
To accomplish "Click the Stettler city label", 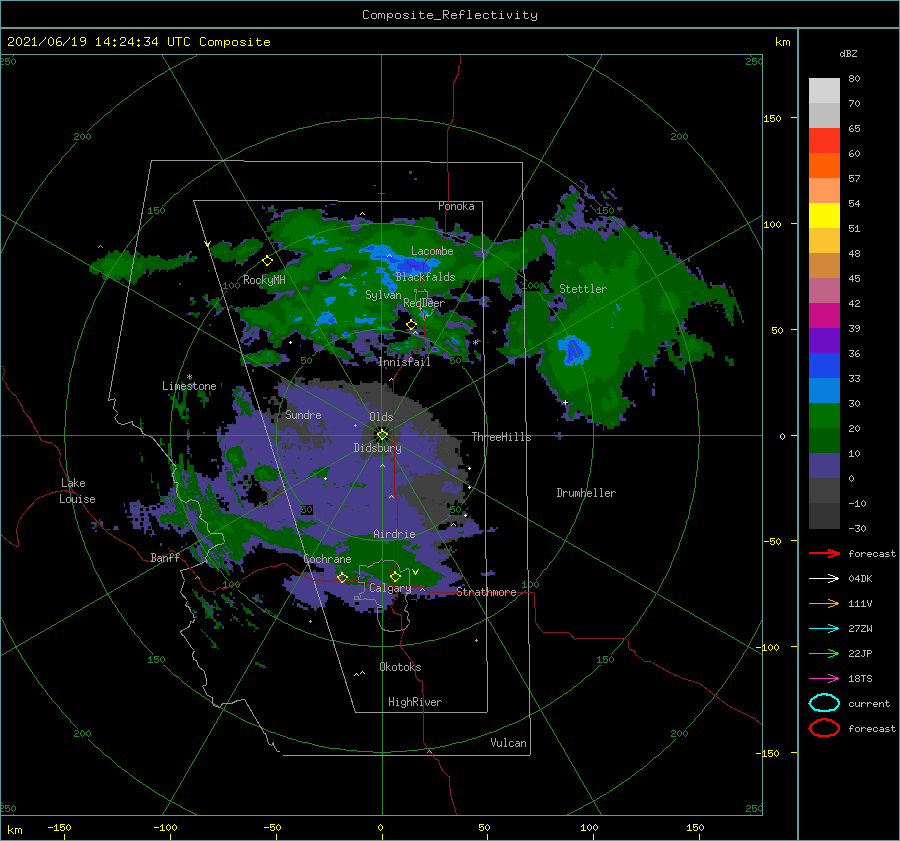I will pos(583,289).
